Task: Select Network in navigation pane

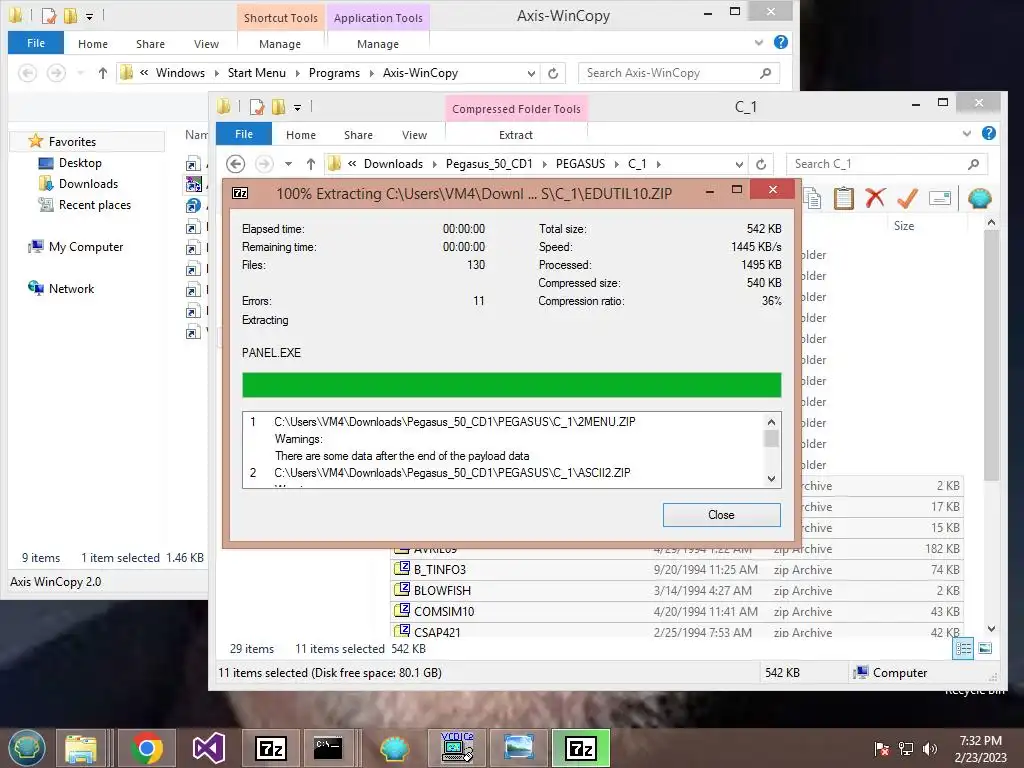Action: click(71, 289)
